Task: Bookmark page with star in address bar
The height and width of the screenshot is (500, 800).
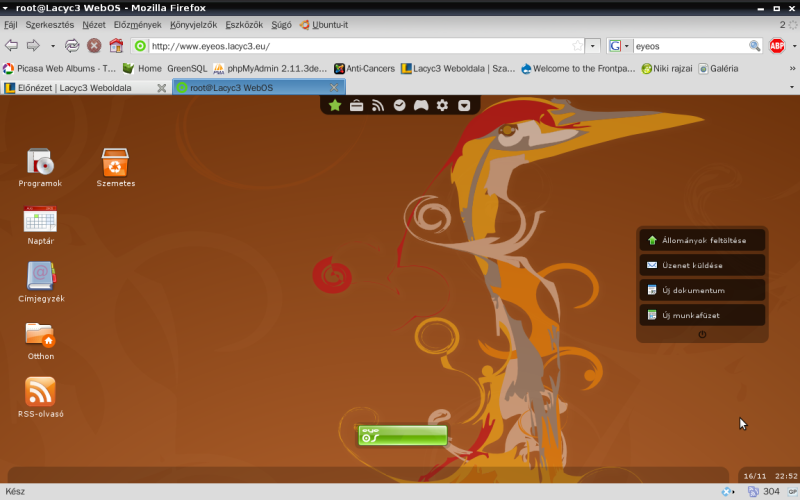Action: click(577, 46)
